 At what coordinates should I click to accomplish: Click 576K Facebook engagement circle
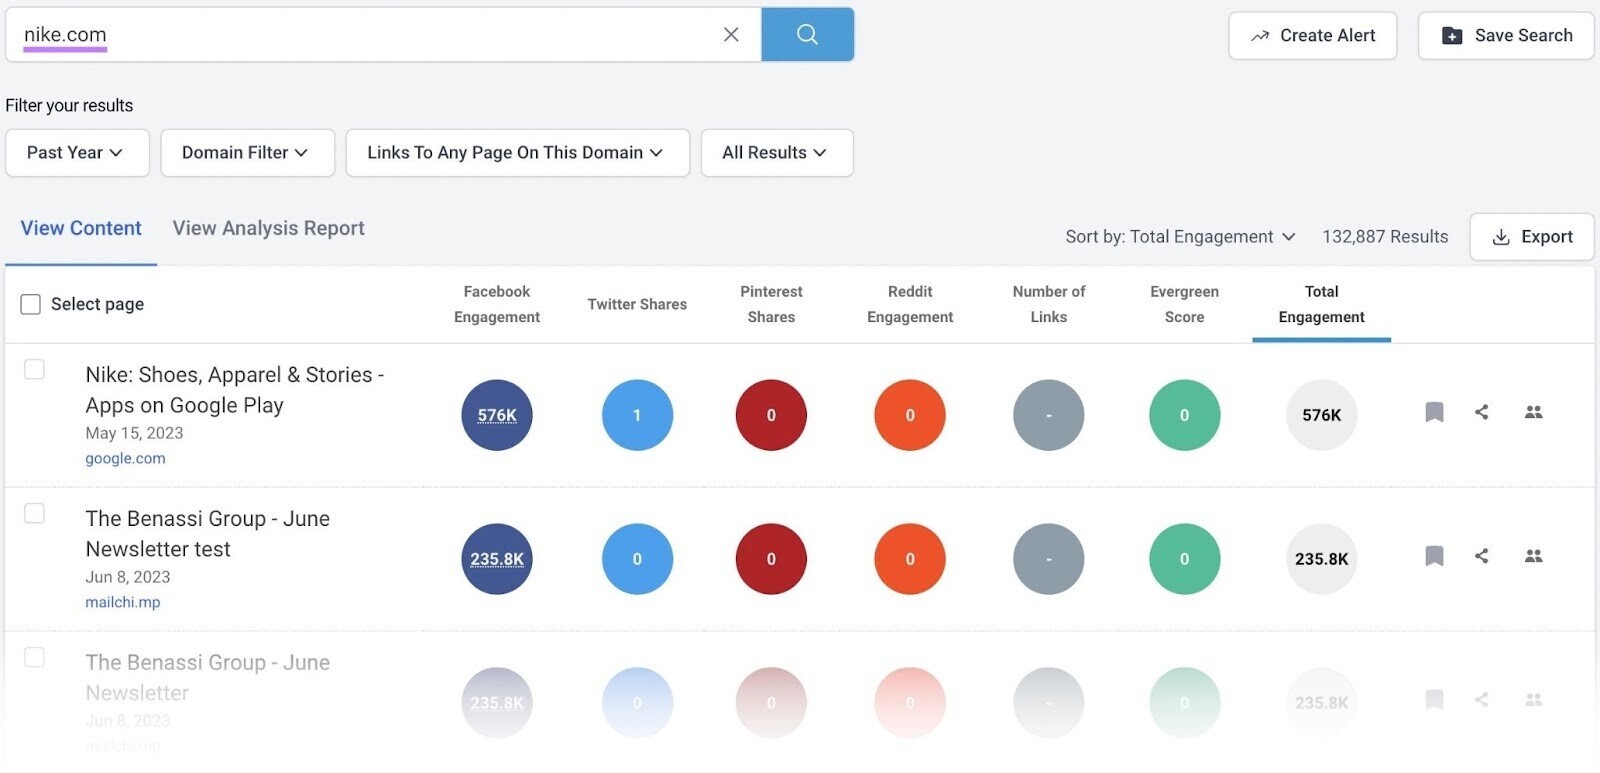(x=497, y=415)
